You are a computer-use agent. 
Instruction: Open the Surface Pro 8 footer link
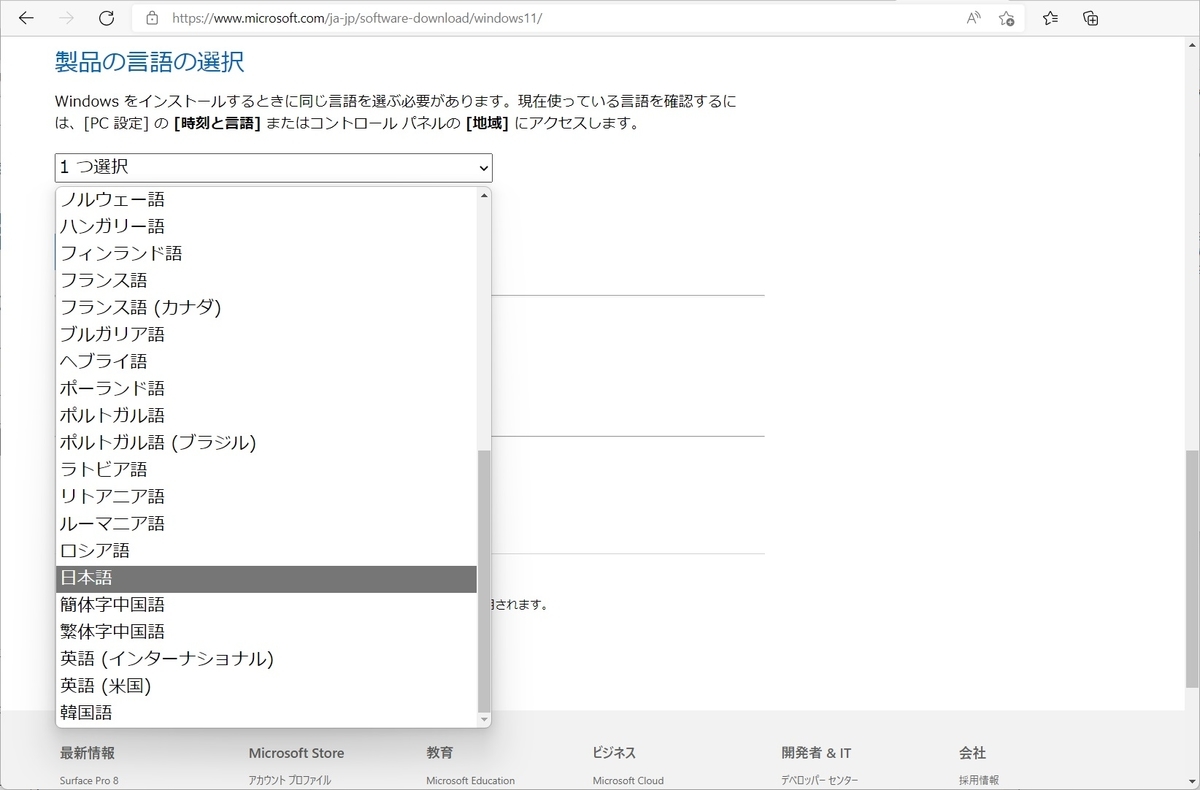(88, 780)
